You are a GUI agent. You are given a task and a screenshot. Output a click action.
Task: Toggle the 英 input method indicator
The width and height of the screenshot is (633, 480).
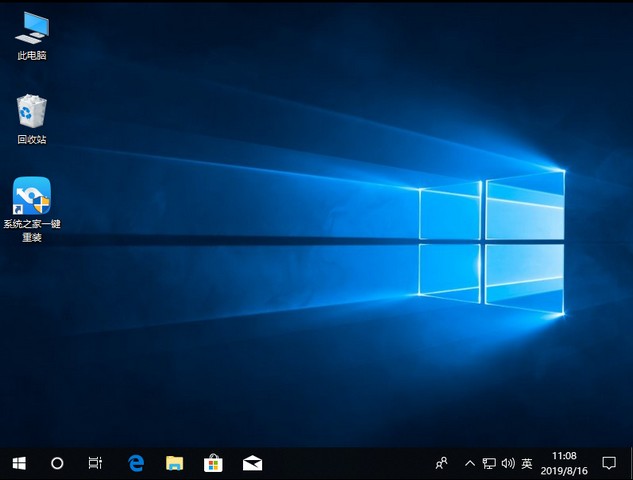tap(527, 463)
